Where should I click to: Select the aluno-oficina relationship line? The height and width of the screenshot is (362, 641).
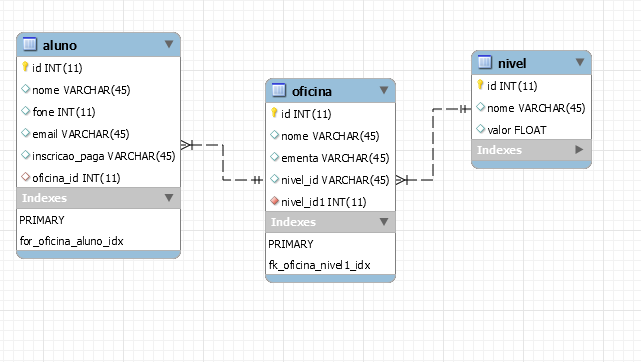click(223, 162)
